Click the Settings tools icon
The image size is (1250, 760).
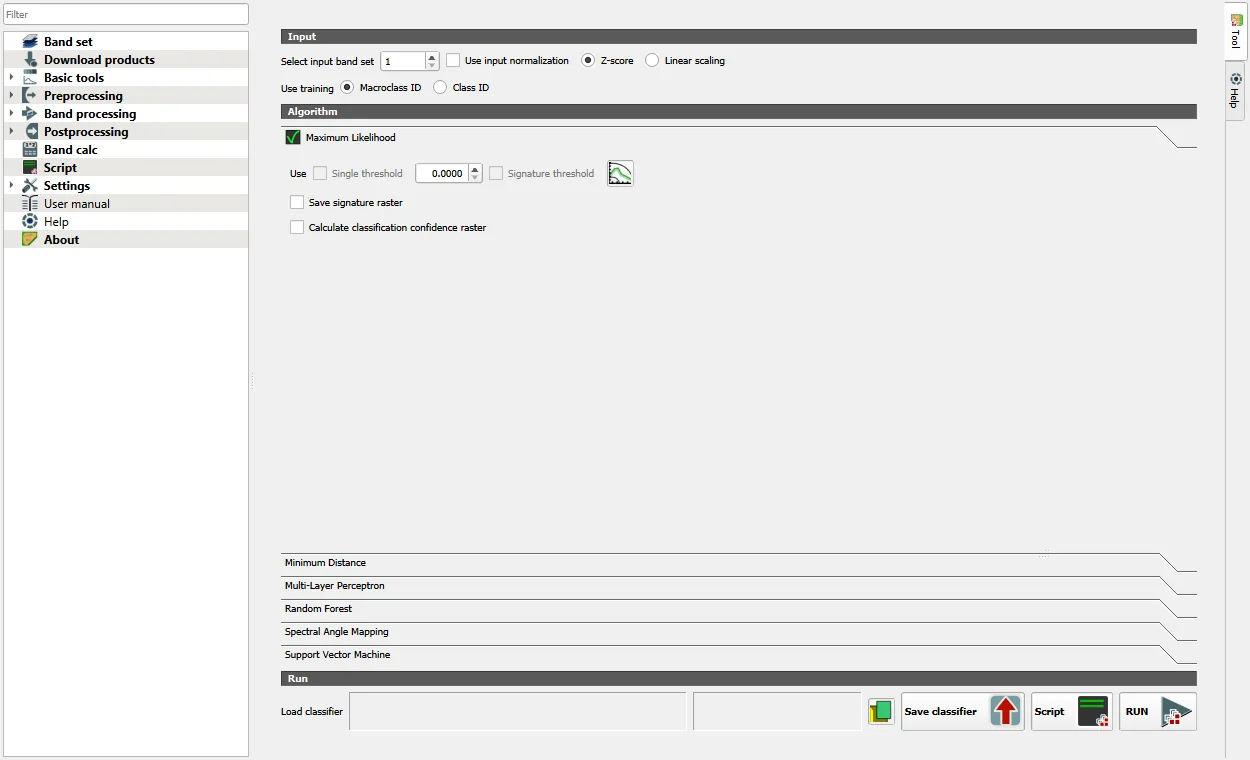click(30, 186)
